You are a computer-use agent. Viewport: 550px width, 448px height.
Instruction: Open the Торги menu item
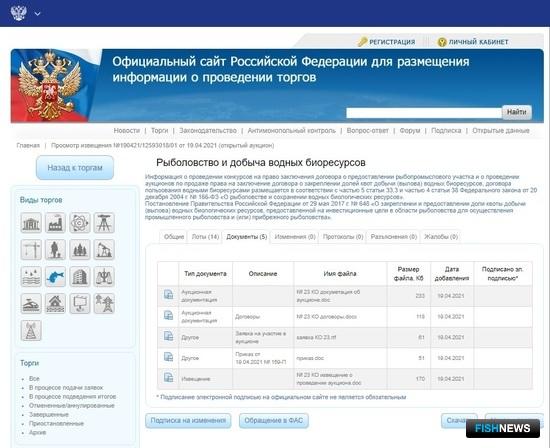pyautogui.click(x=160, y=131)
